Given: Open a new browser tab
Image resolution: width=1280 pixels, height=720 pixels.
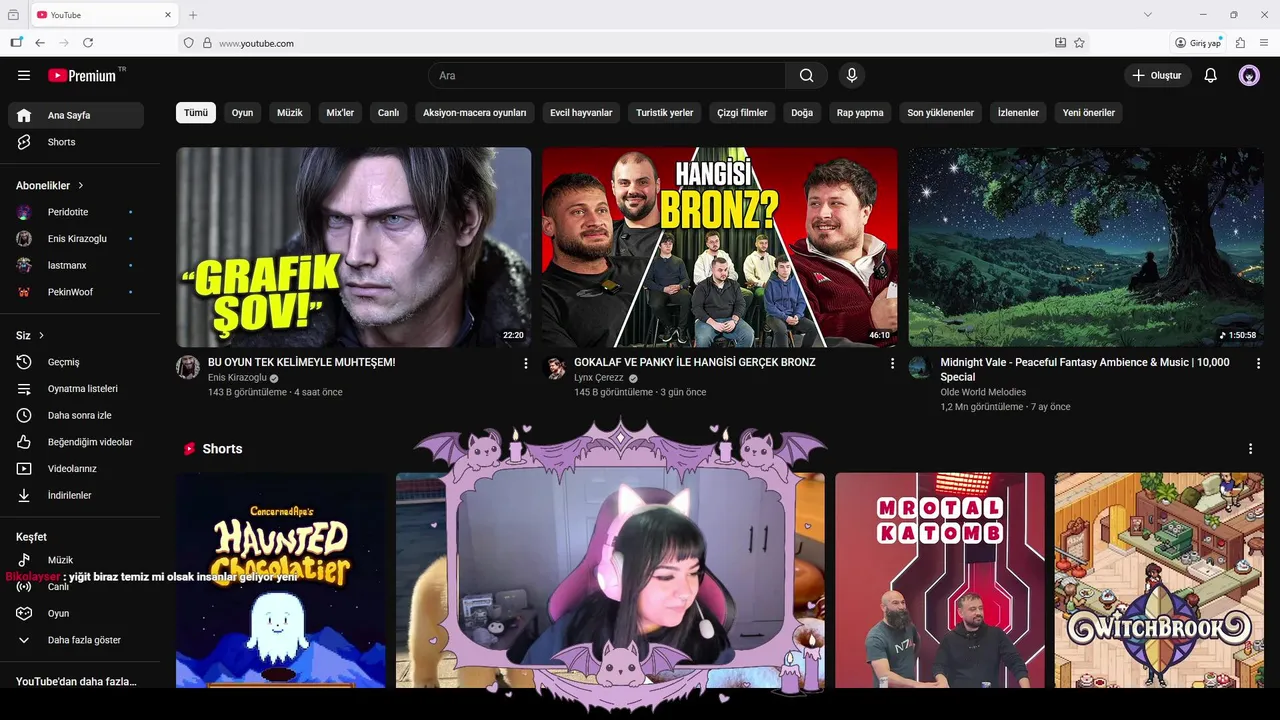Looking at the screenshot, I should (193, 15).
